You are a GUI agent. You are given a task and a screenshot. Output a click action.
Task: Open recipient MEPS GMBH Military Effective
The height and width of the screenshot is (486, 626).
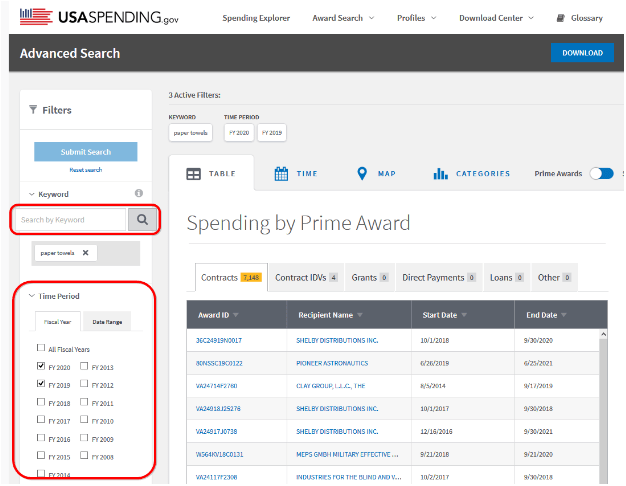pos(347,454)
